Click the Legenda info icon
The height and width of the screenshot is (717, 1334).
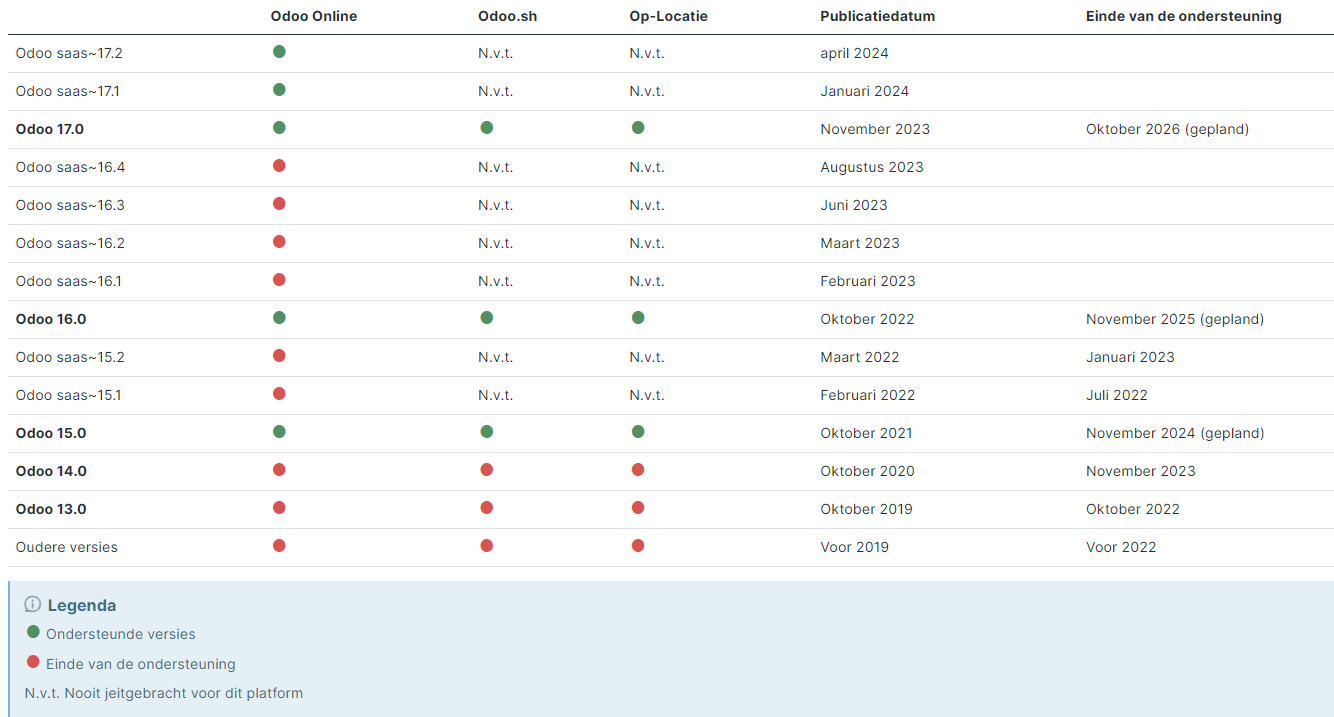[x=32, y=604]
